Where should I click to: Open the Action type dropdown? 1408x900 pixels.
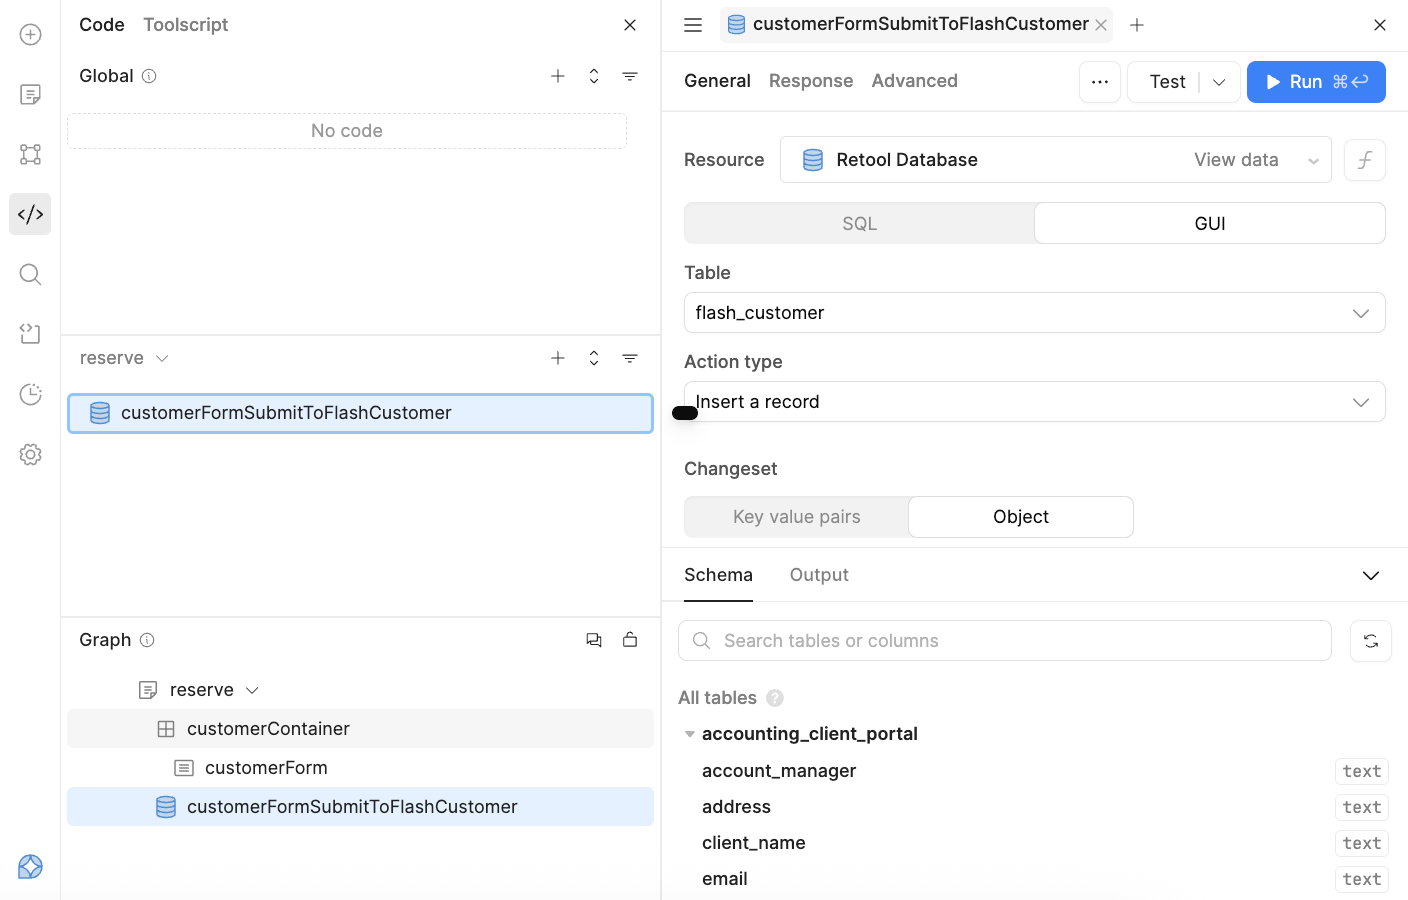[x=1034, y=402]
